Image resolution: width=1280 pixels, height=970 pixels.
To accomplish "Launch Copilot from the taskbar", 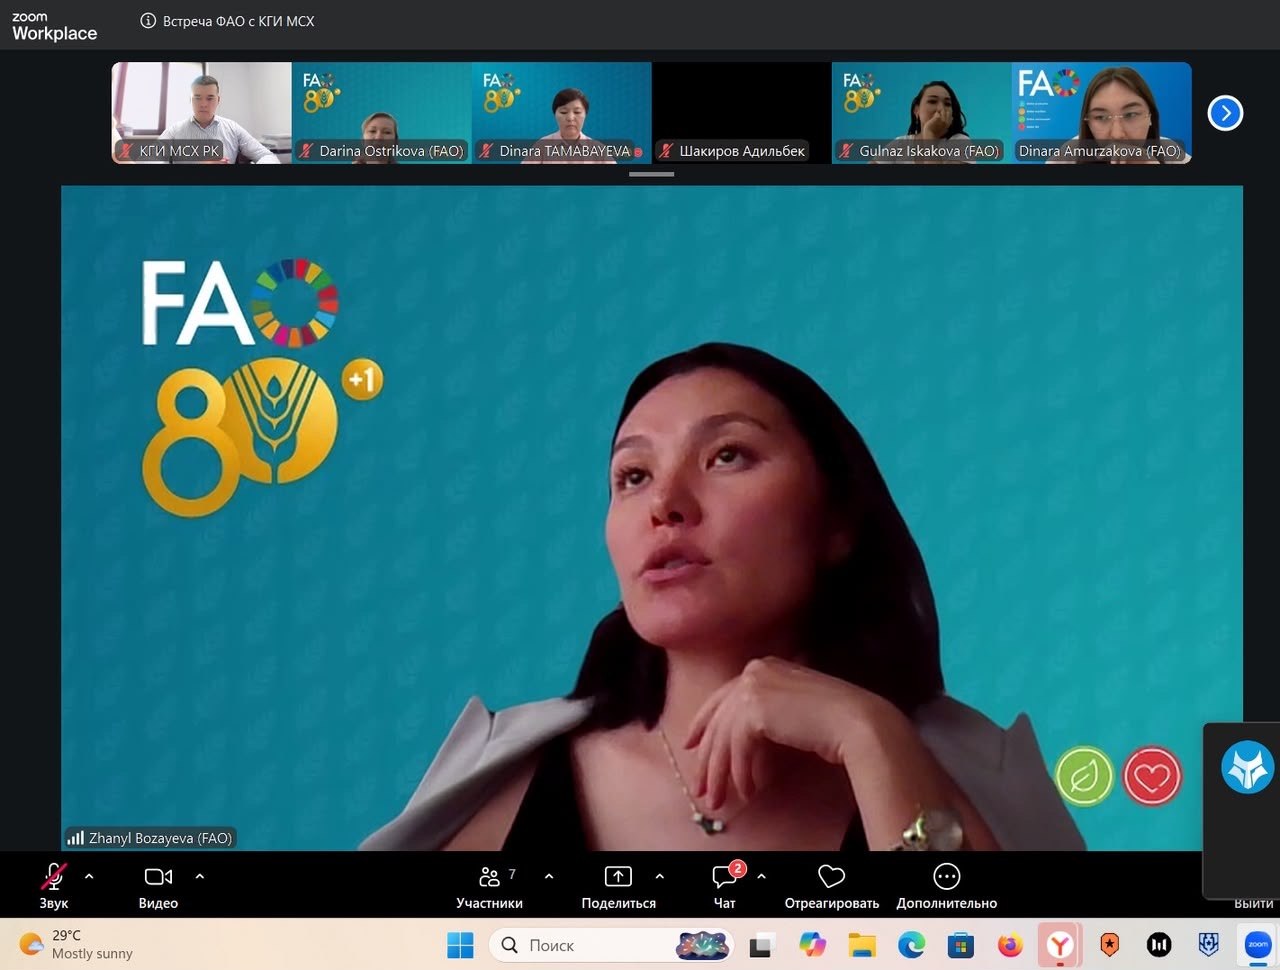I will 812,945.
